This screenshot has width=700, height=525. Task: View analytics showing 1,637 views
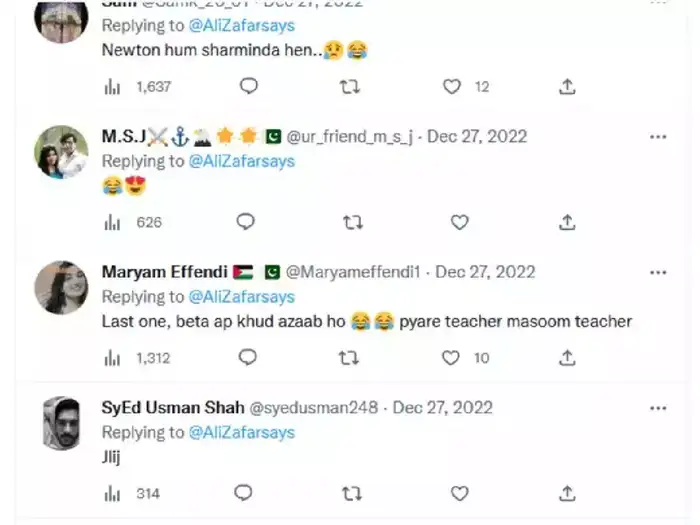(x=138, y=87)
